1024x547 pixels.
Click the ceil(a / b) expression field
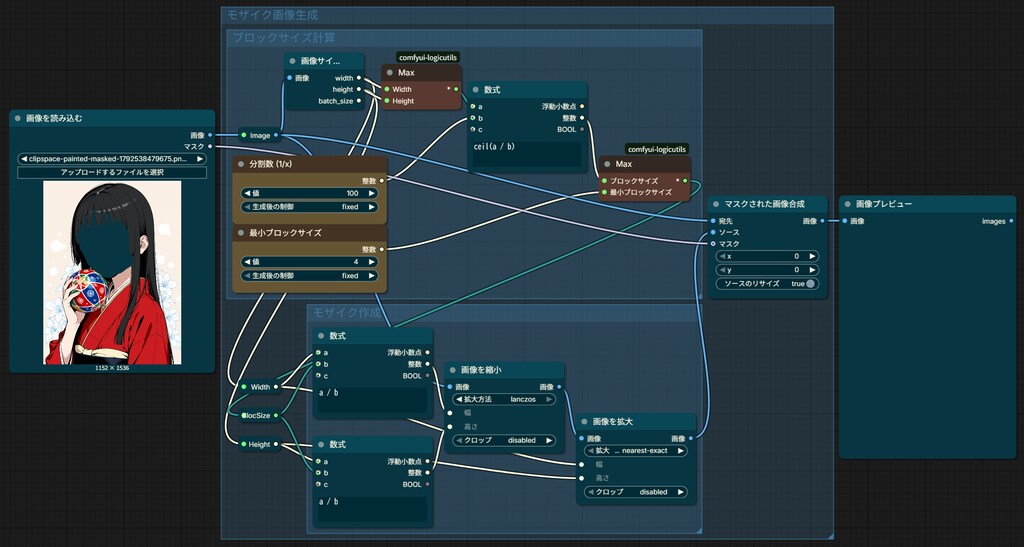(x=527, y=153)
